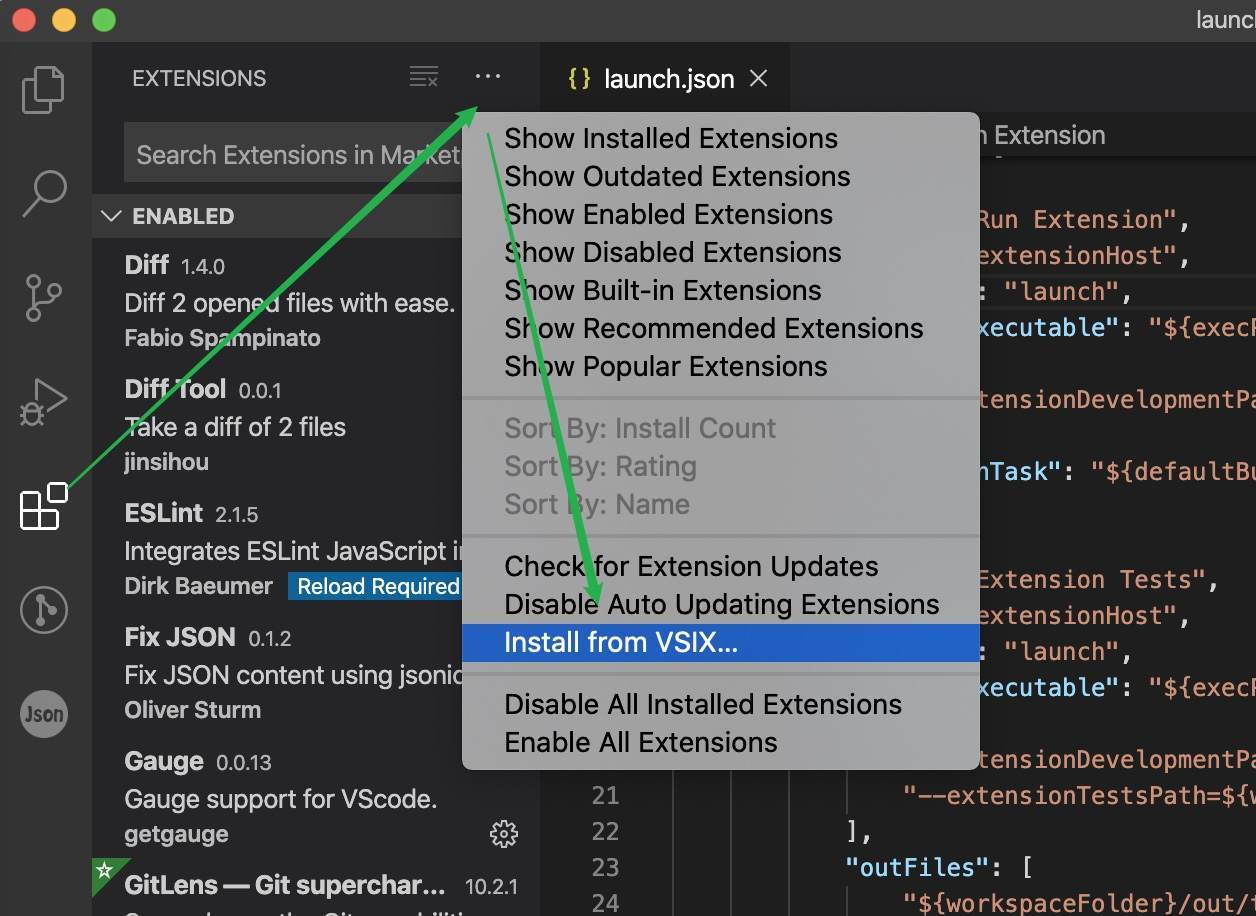The height and width of the screenshot is (916, 1256).
Task: Click the author name Oliver Sturm
Action: pos(192,710)
